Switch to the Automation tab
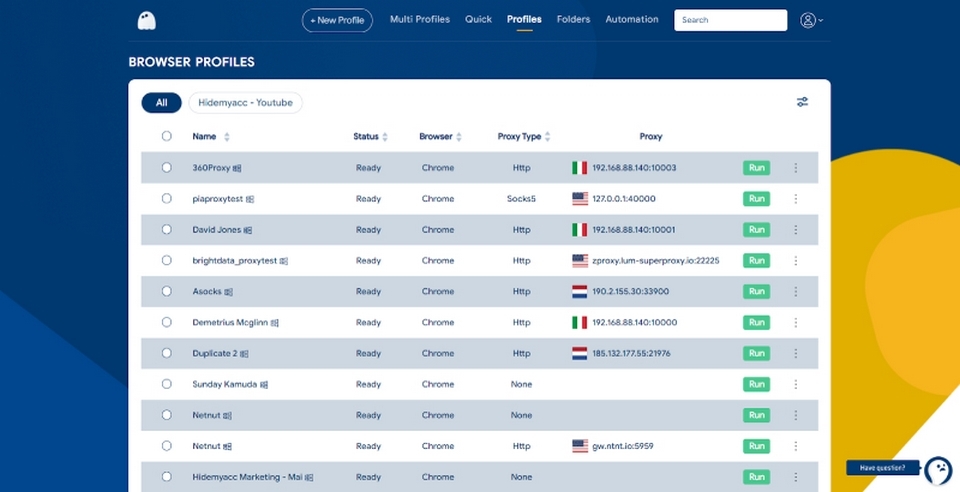The image size is (960, 492). (632, 20)
